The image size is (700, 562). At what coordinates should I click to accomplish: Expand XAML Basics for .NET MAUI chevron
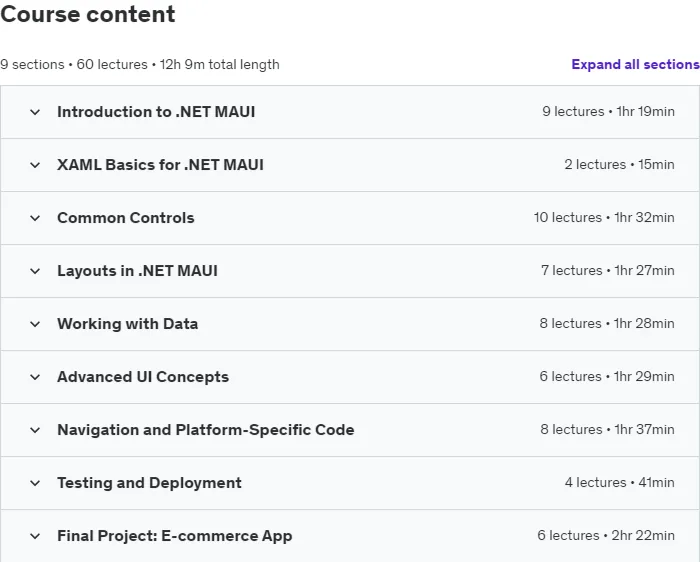(35, 165)
